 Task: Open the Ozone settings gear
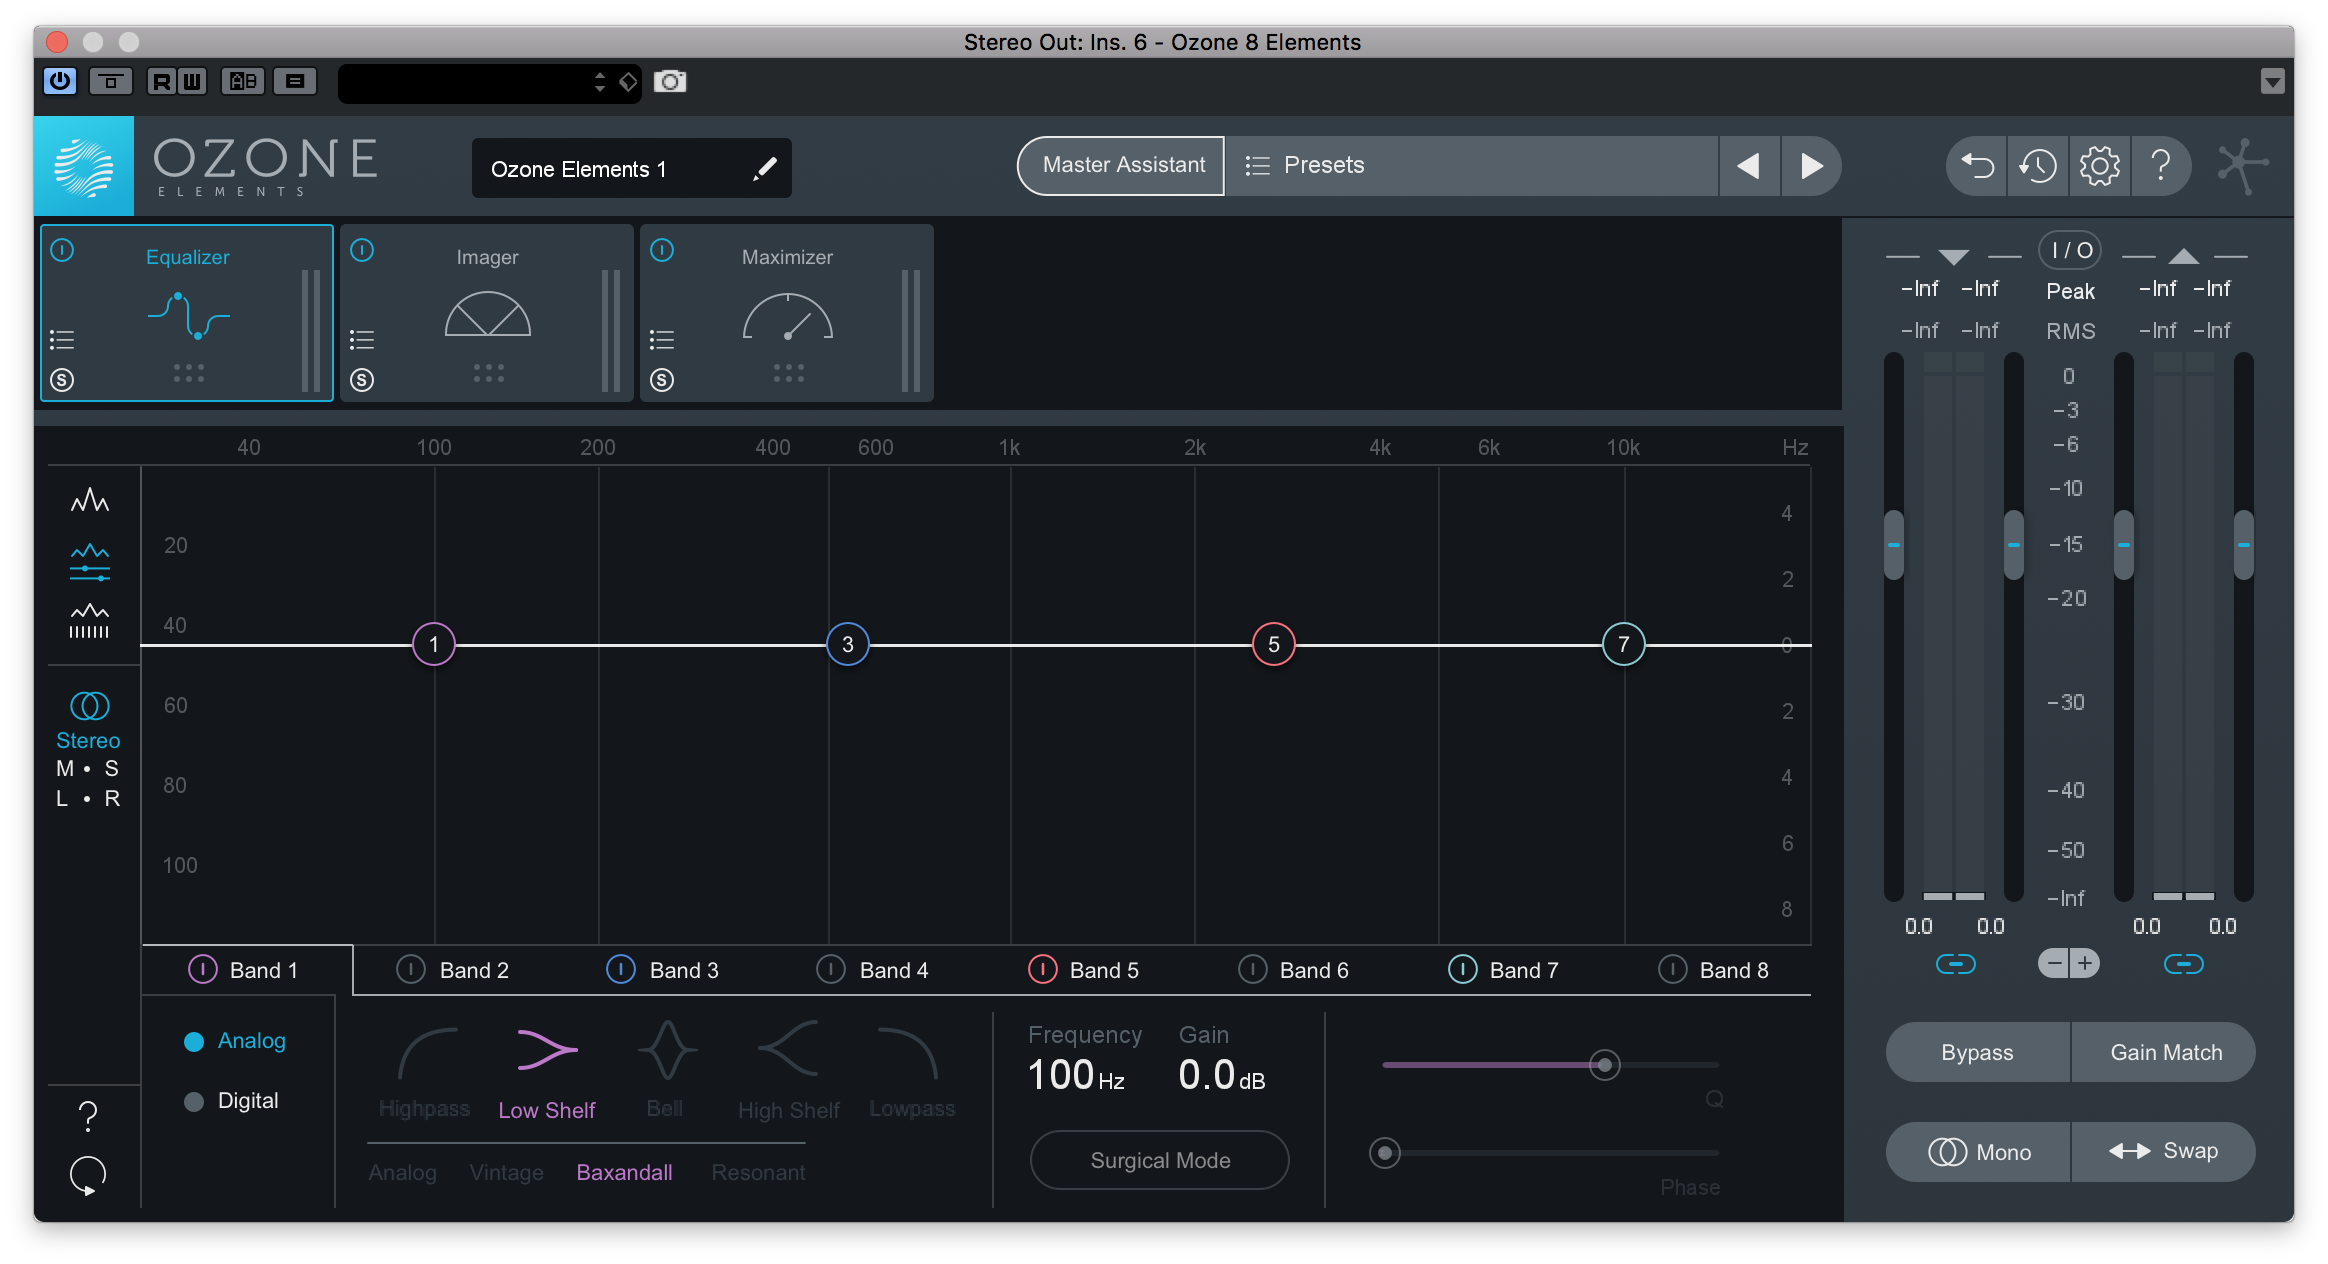2100,166
